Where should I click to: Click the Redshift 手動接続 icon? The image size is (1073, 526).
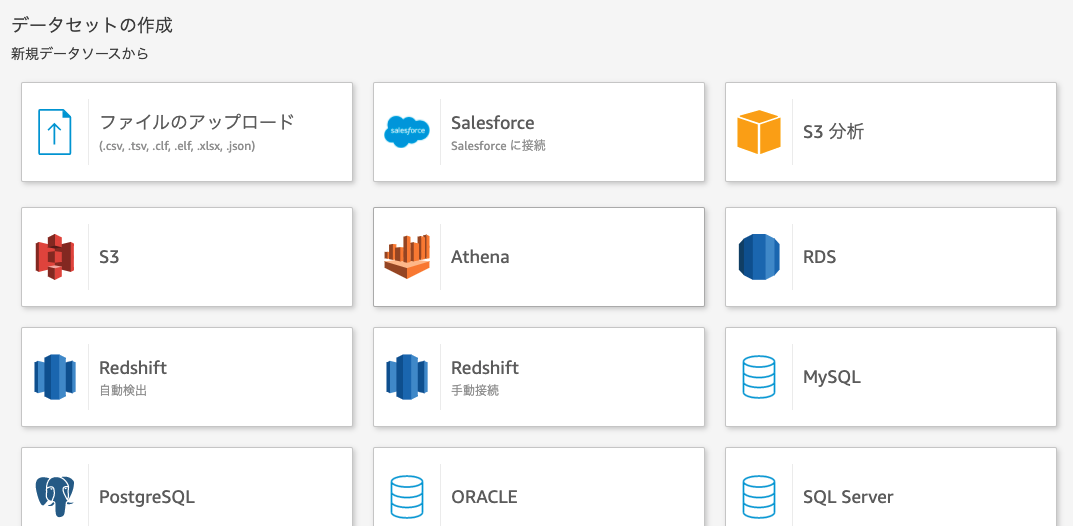407,377
